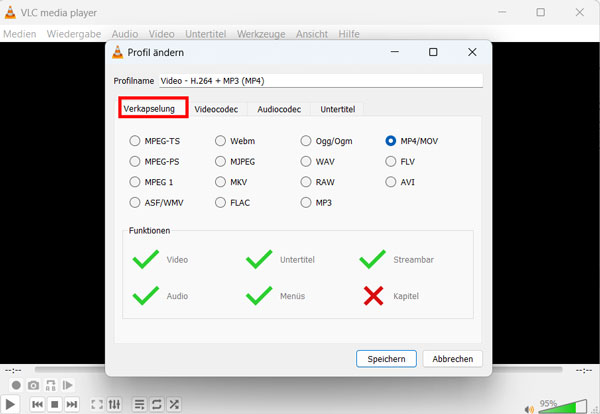Click the checkmark beside Untertitel in Funktionen

(x=259, y=259)
